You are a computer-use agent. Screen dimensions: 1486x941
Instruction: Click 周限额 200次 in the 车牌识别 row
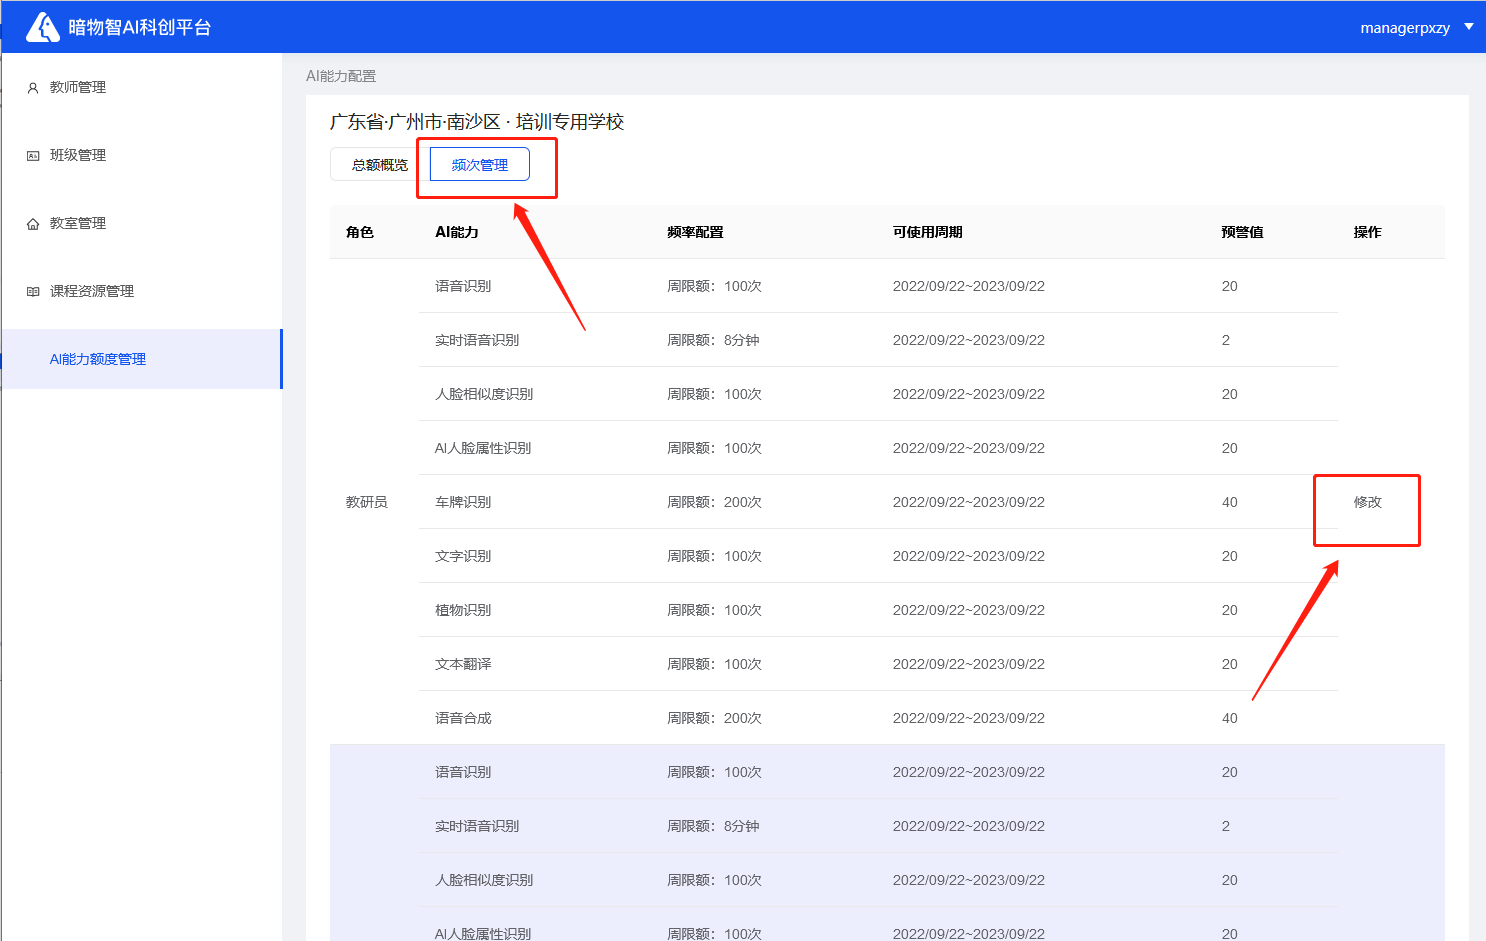click(715, 502)
